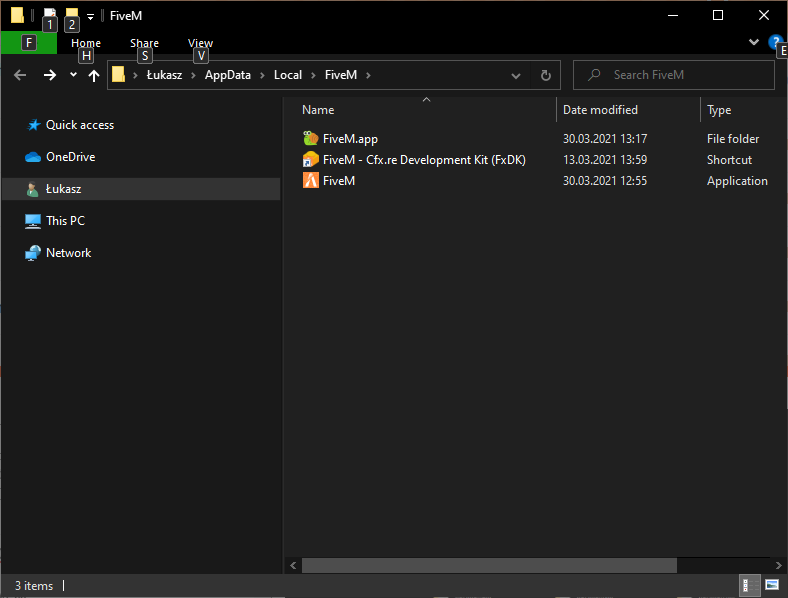Open recent locations dropdown

pos(73,74)
